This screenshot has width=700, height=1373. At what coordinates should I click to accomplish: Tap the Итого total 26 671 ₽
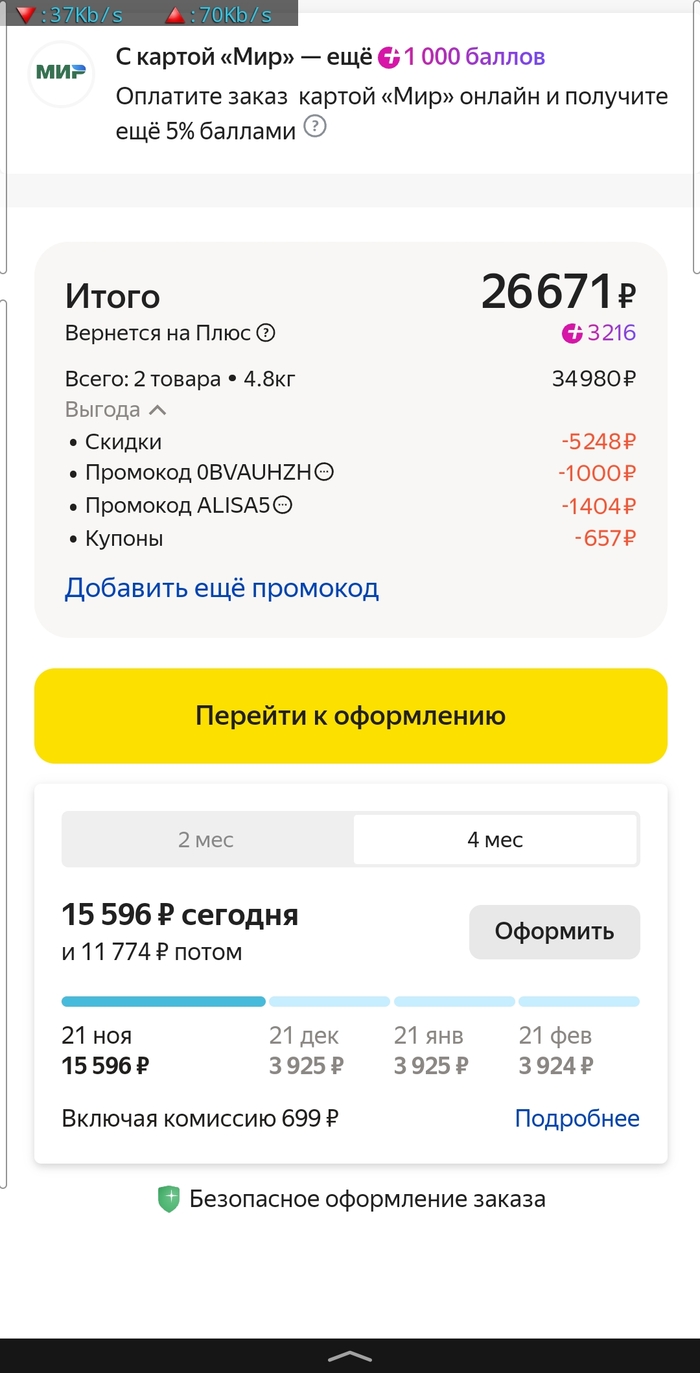(x=558, y=293)
